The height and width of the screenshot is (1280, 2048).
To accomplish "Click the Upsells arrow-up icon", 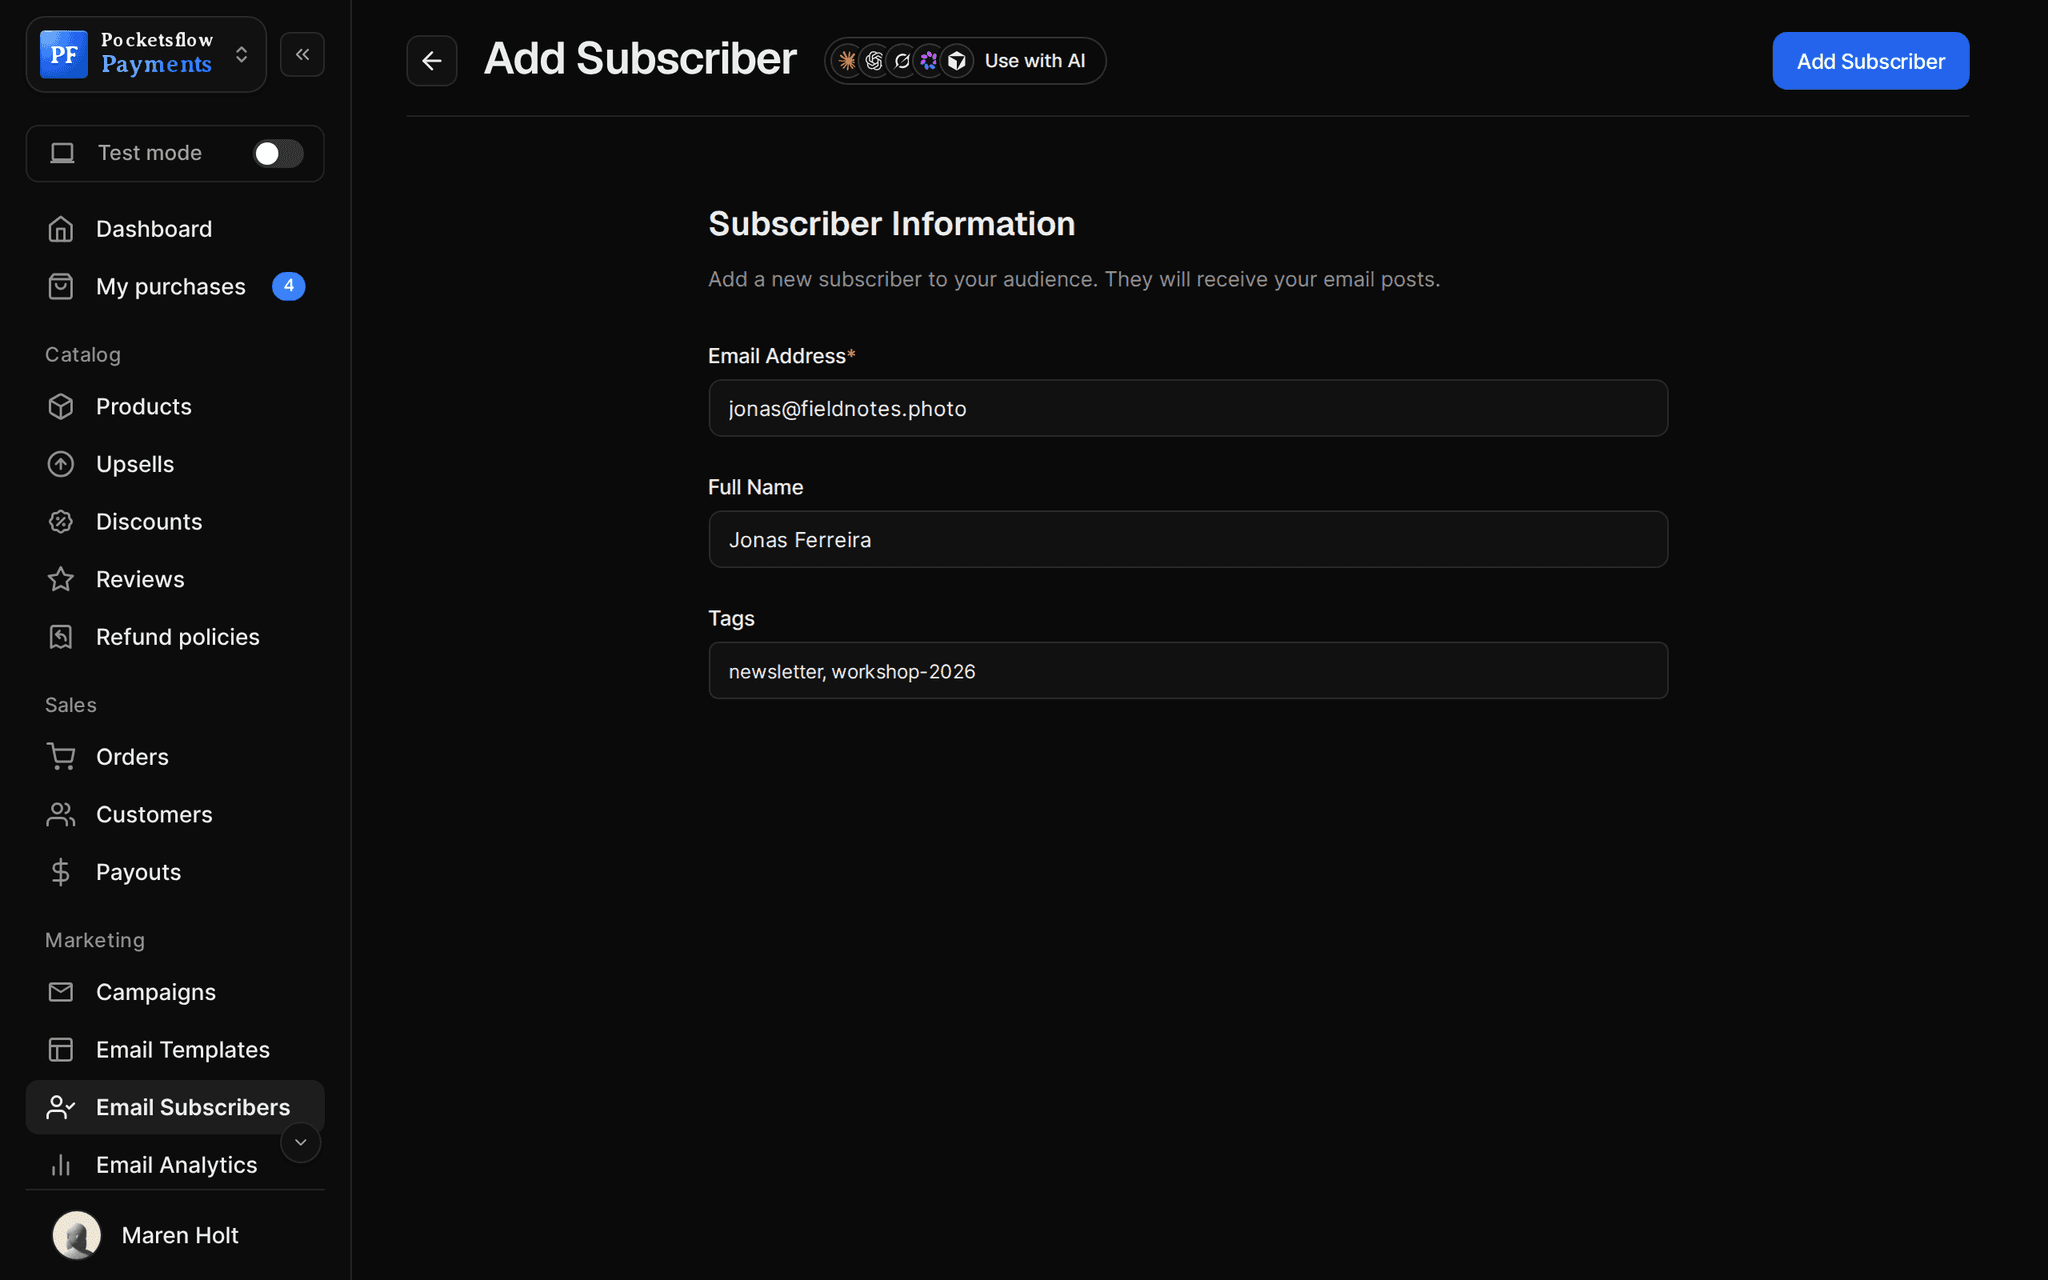I will [61, 464].
